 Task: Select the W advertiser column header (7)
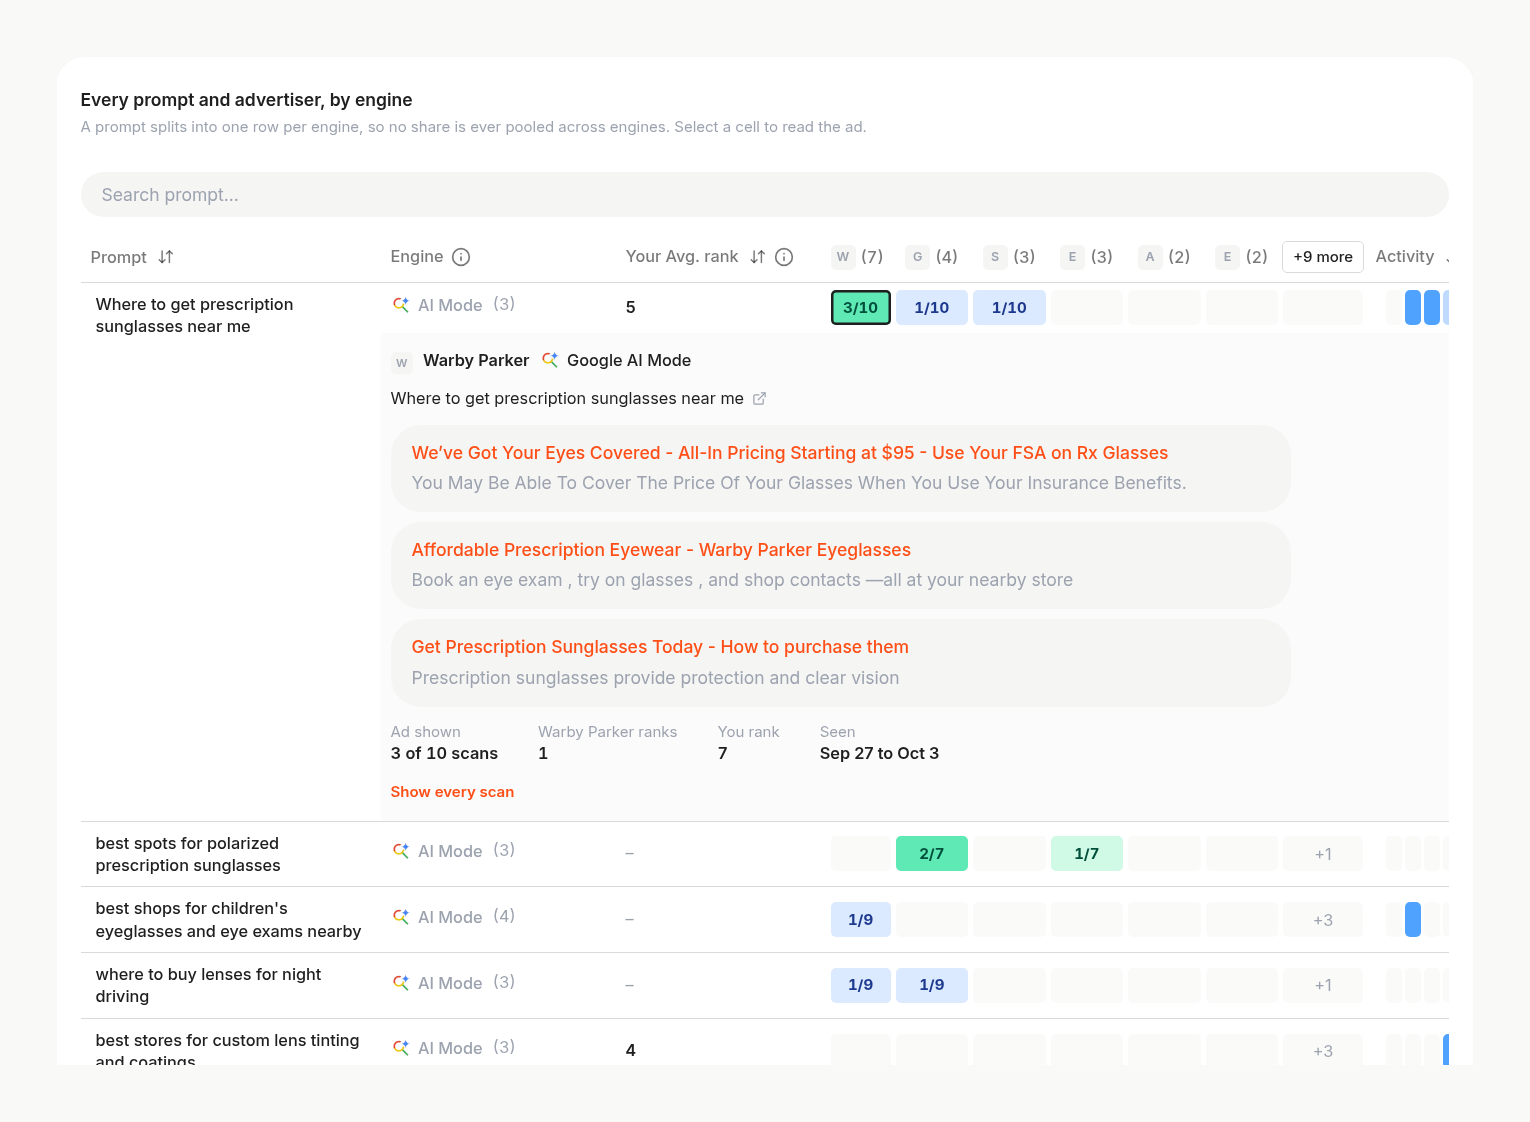click(858, 257)
